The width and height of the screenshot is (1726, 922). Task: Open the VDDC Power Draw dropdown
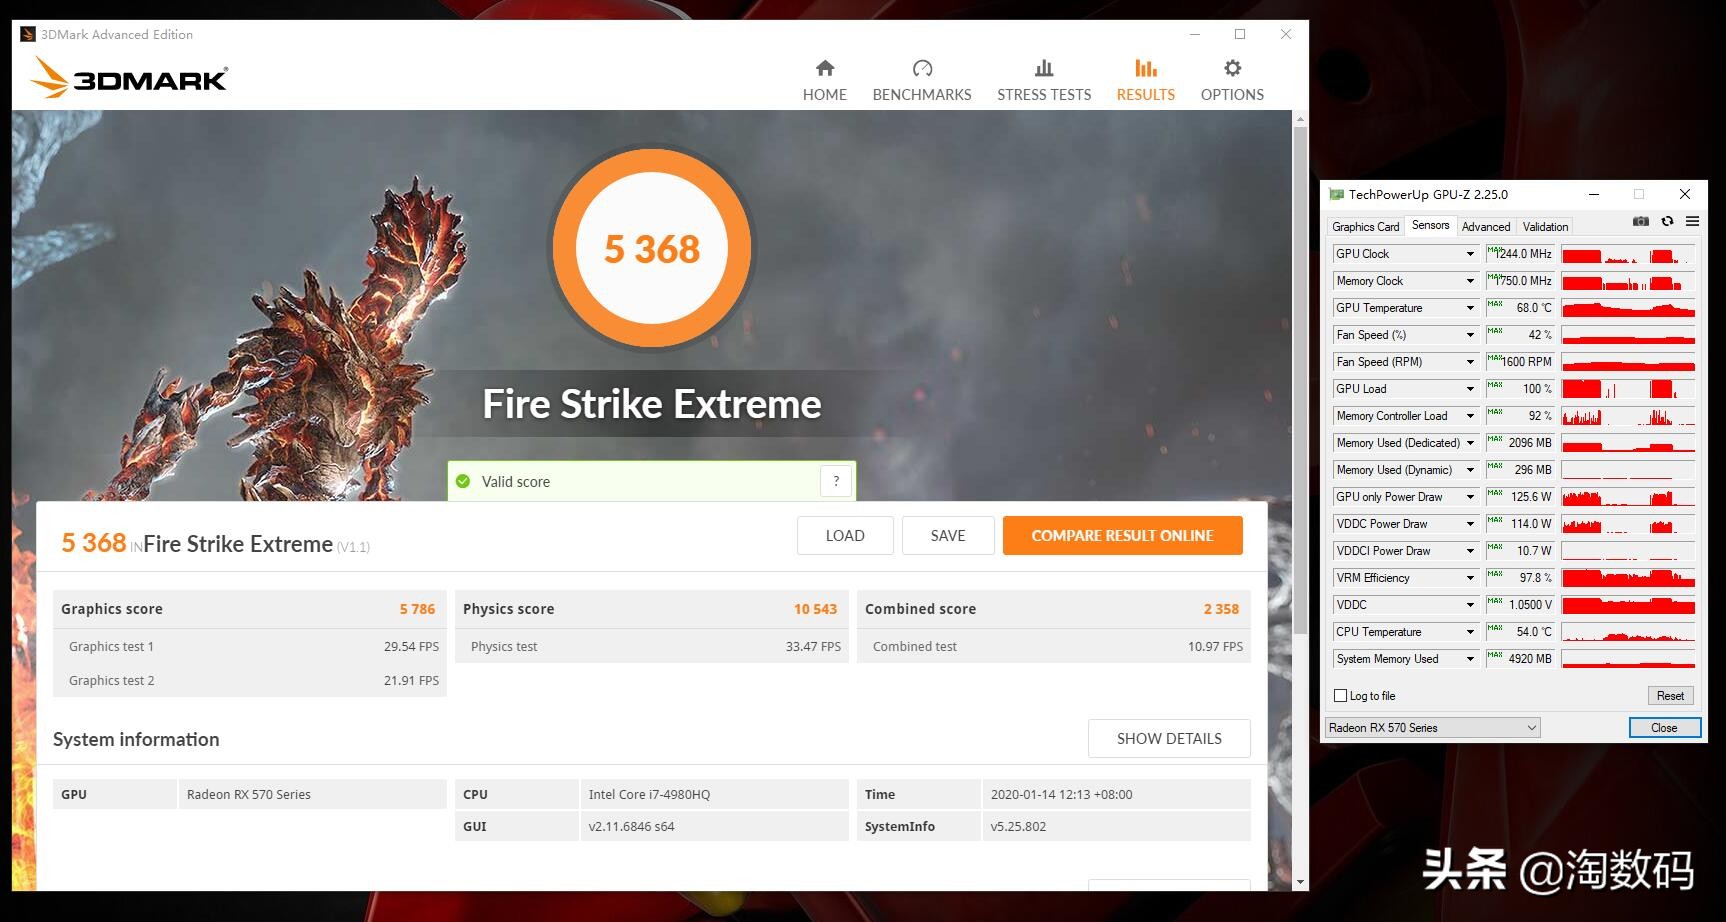pyautogui.click(x=1470, y=524)
